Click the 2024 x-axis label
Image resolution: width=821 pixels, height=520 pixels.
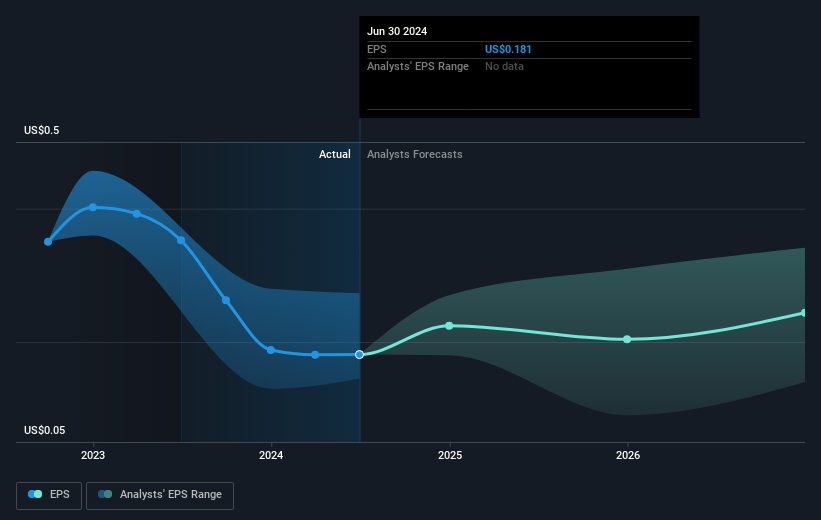(271, 455)
